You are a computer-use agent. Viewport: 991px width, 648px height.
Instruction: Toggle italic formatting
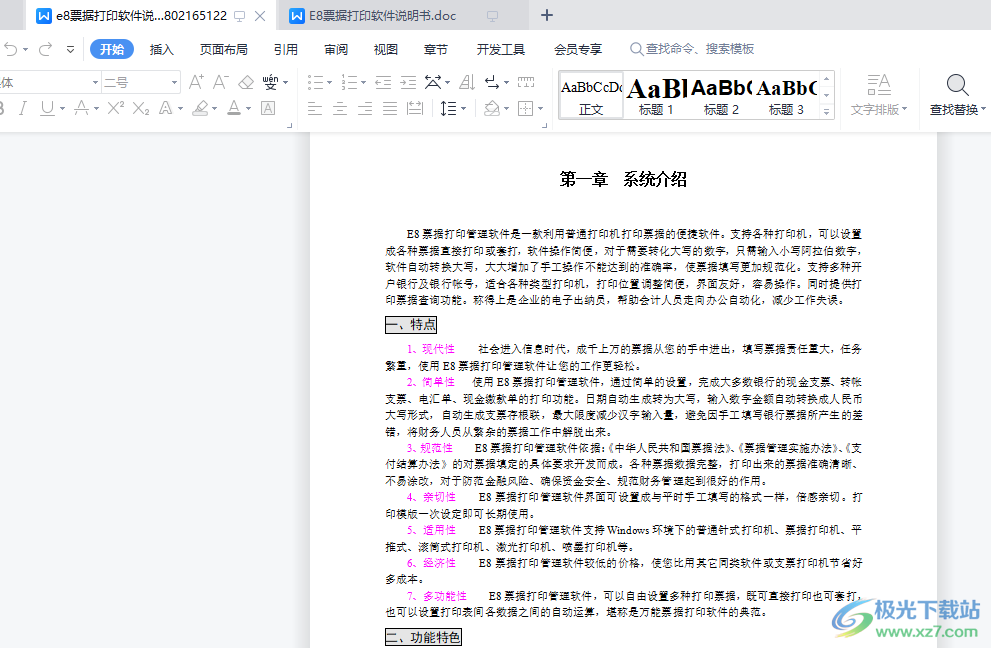[23, 108]
